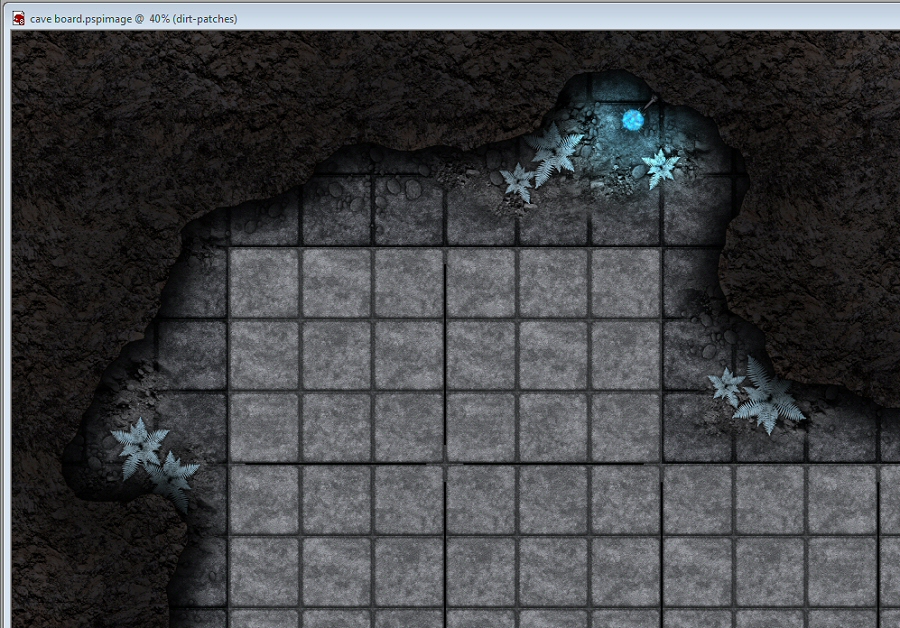Click the lower fern in the left alcove
Viewport: 900px width, 628px height.
click(175, 476)
